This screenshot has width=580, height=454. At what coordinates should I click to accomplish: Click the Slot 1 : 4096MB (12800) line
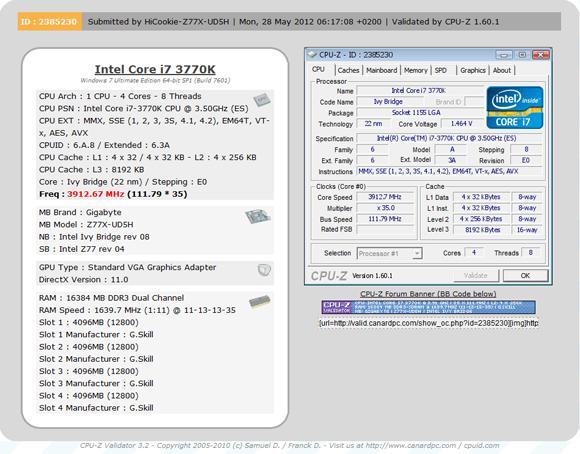(x=89, y=322)
